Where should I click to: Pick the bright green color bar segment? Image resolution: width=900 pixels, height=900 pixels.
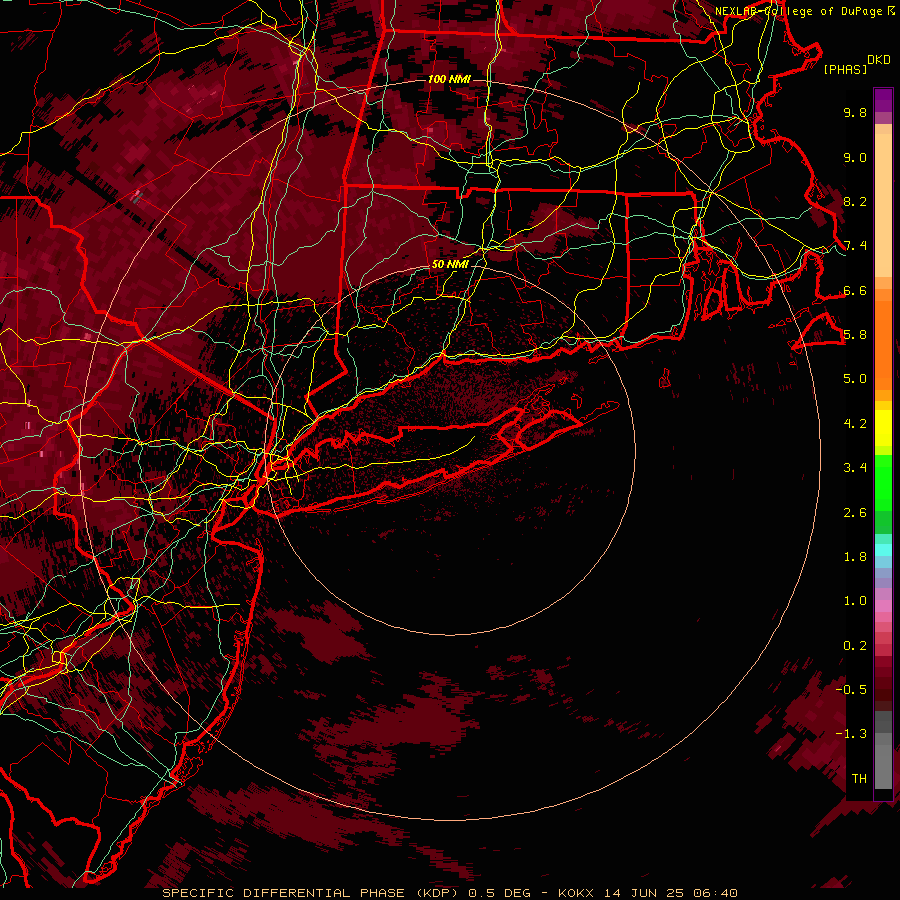coord(883,482)
